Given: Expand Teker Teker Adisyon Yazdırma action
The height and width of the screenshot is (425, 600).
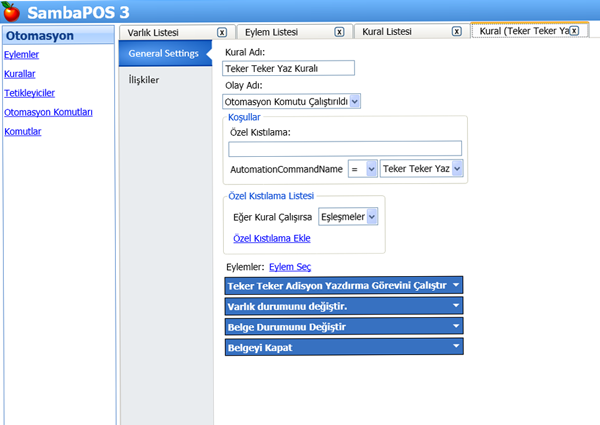Looking at the screenshot, I should tap(345, 285).
